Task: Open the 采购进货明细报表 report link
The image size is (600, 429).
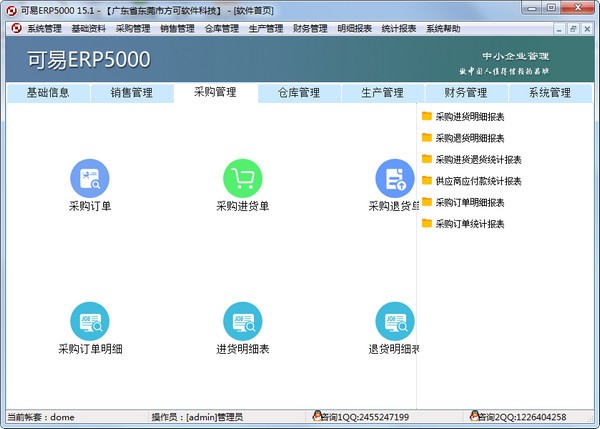Action: tap(470, 117)
